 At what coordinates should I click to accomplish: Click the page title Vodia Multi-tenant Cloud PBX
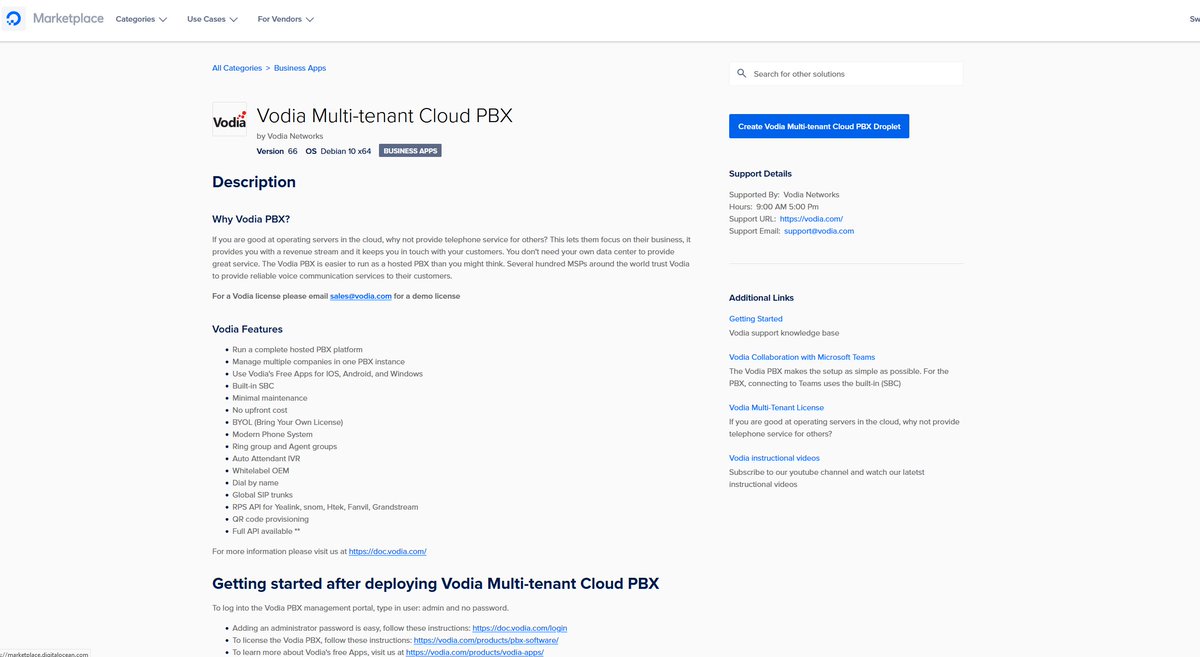(385, 115)
